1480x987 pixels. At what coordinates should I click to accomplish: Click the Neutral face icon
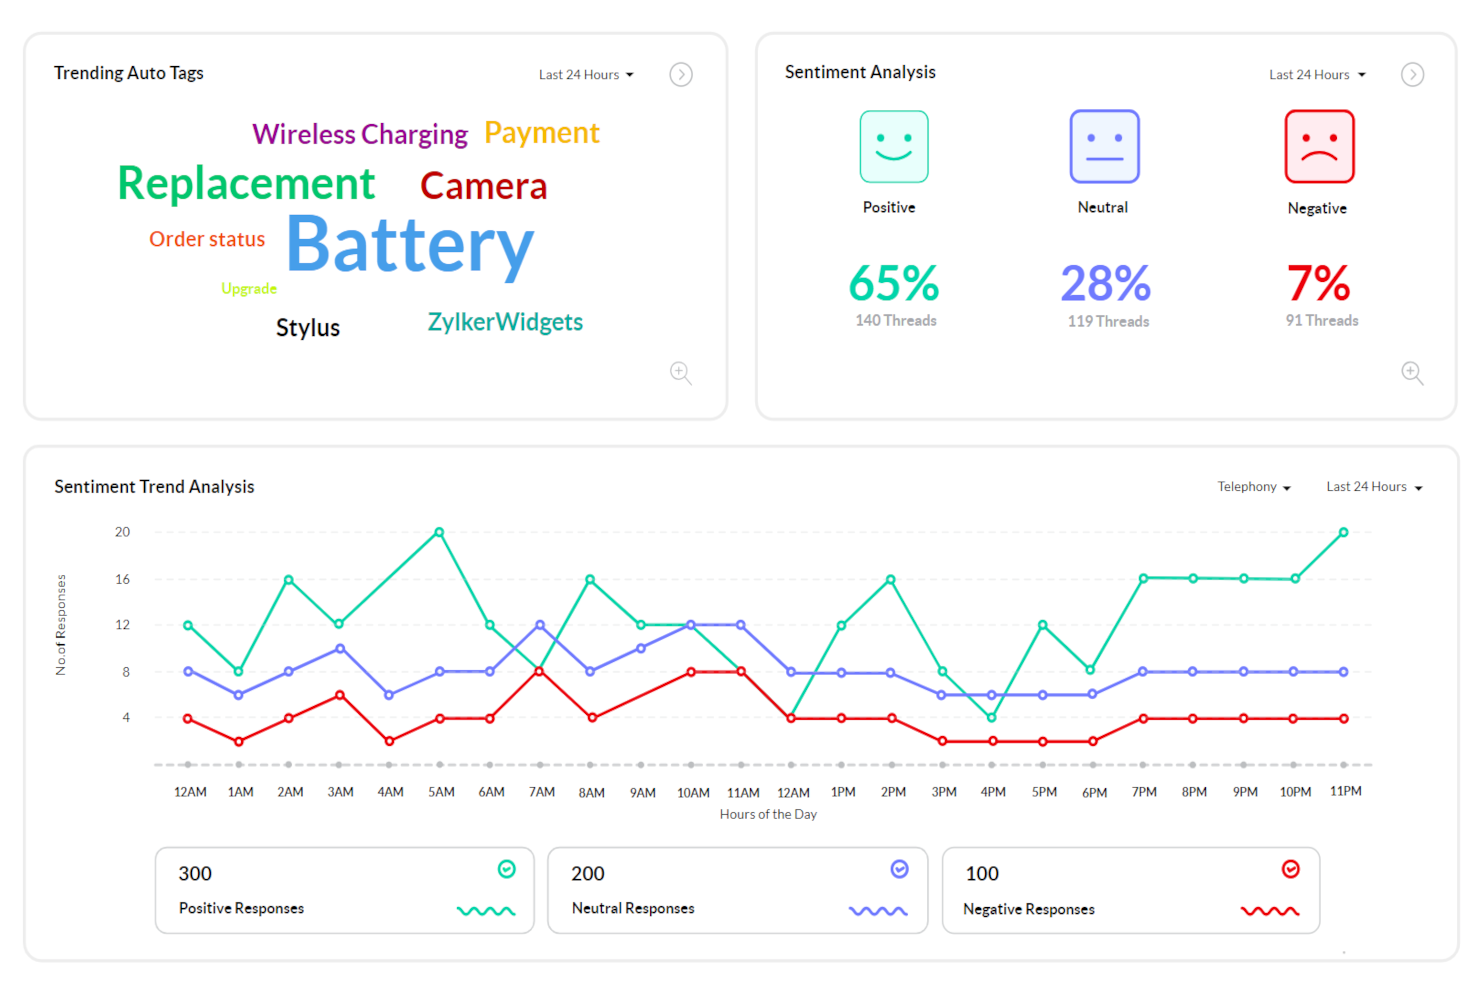click(x=1104, y=146)
